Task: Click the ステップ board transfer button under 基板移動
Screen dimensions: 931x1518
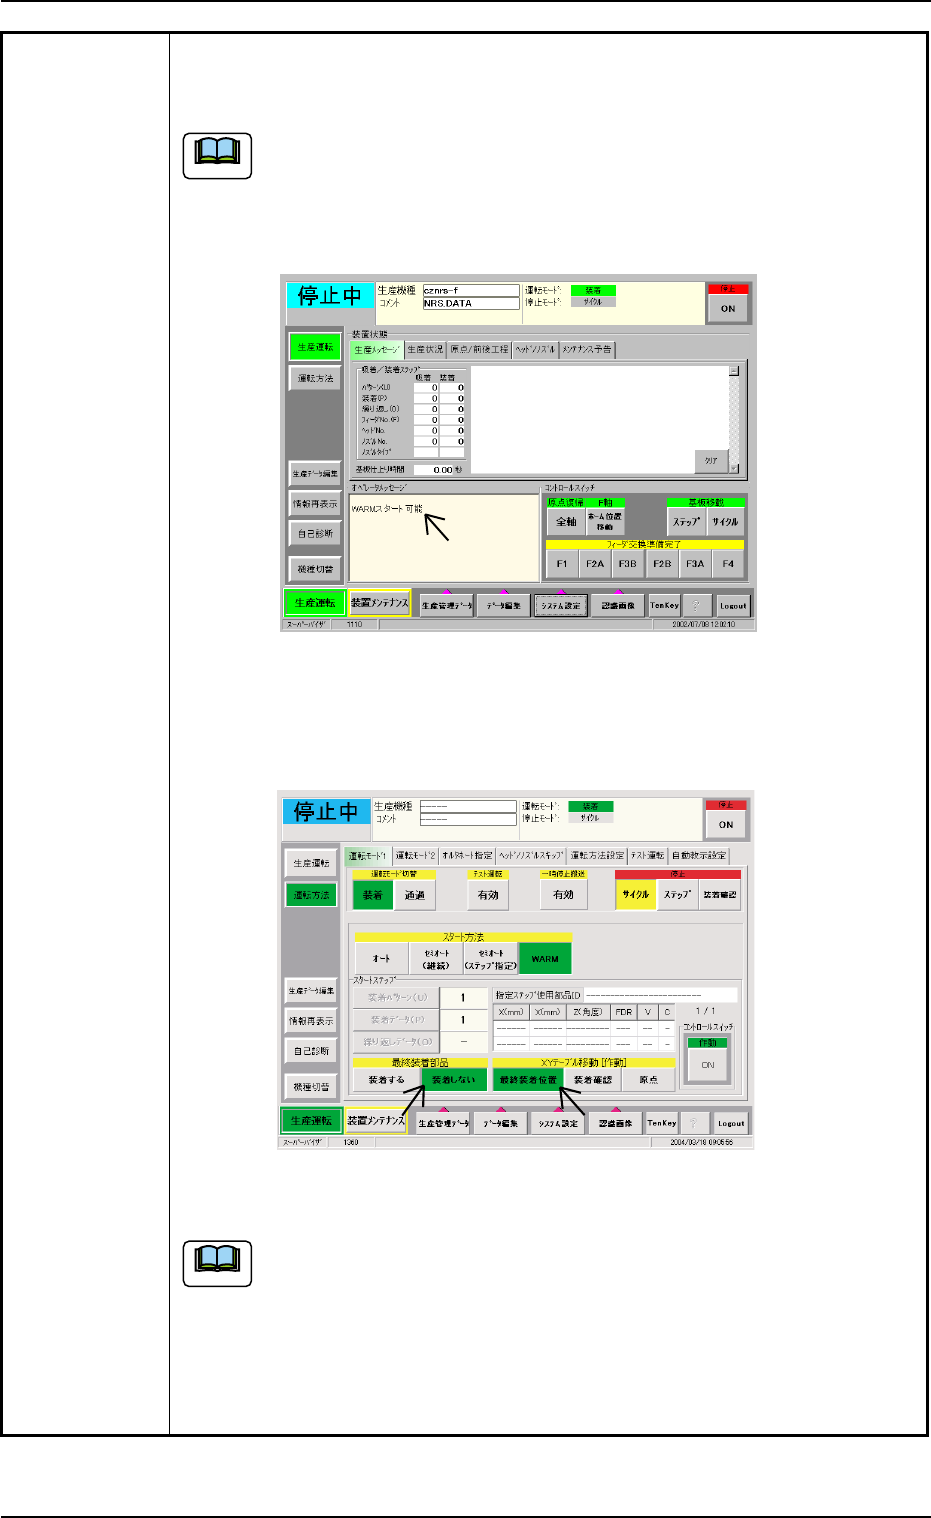Action: tap(687, 521)
